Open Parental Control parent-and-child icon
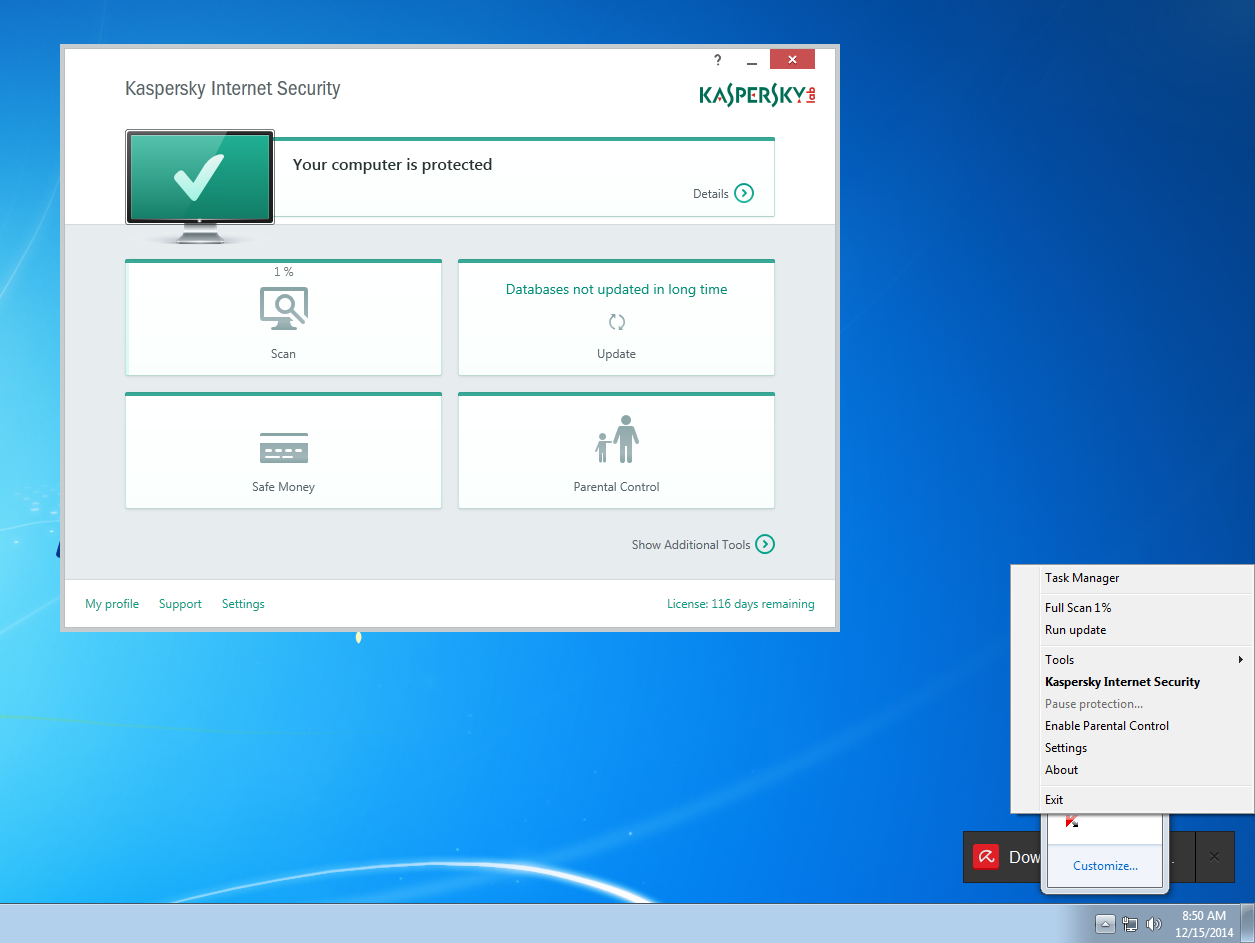The height and width of the screenshot is (943, 1255). click(617, 439)
